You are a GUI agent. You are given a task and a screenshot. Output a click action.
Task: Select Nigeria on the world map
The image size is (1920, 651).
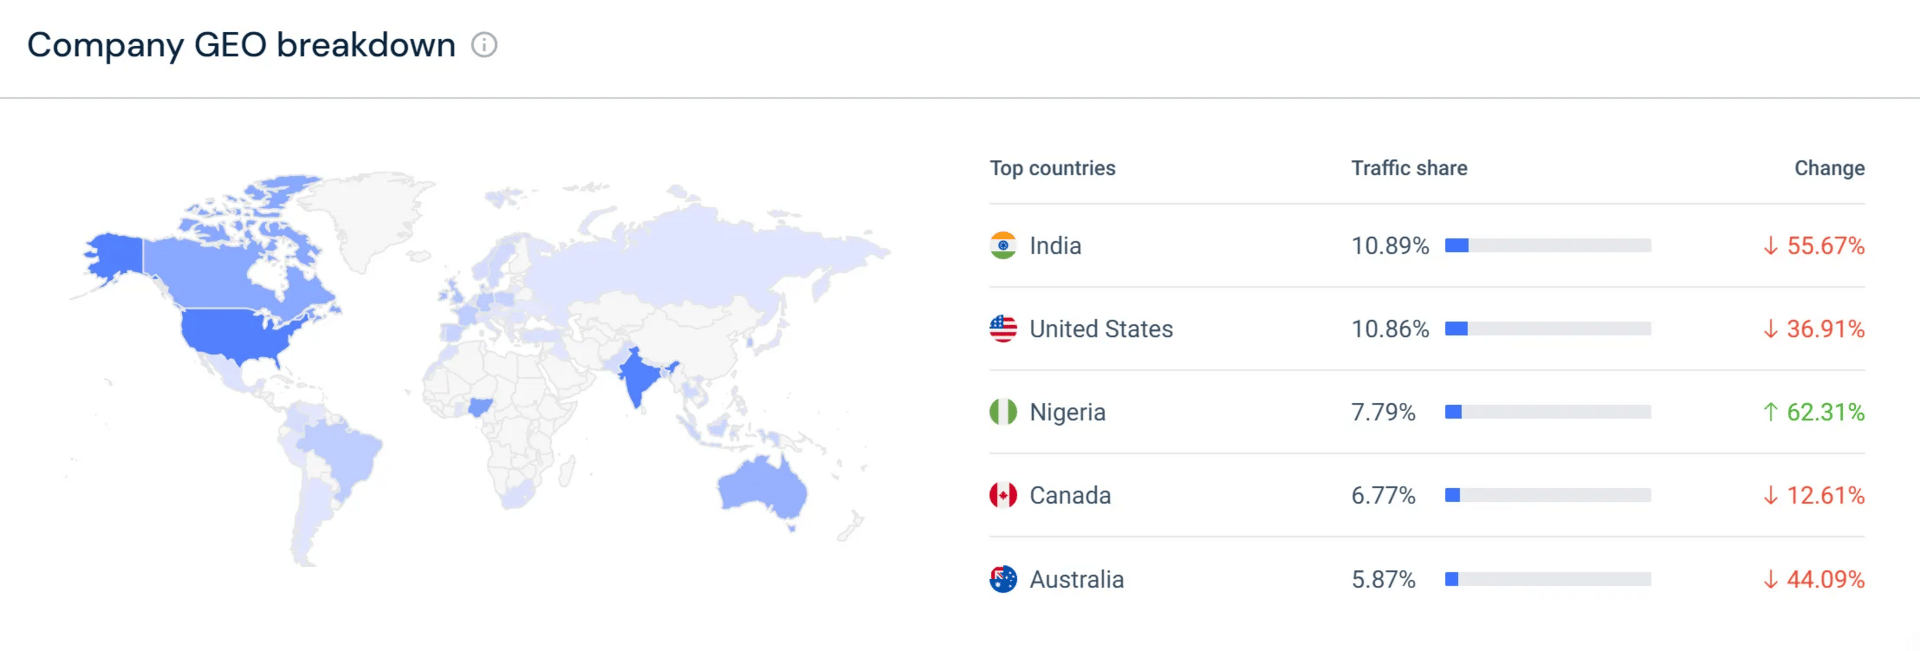point(481,406)
